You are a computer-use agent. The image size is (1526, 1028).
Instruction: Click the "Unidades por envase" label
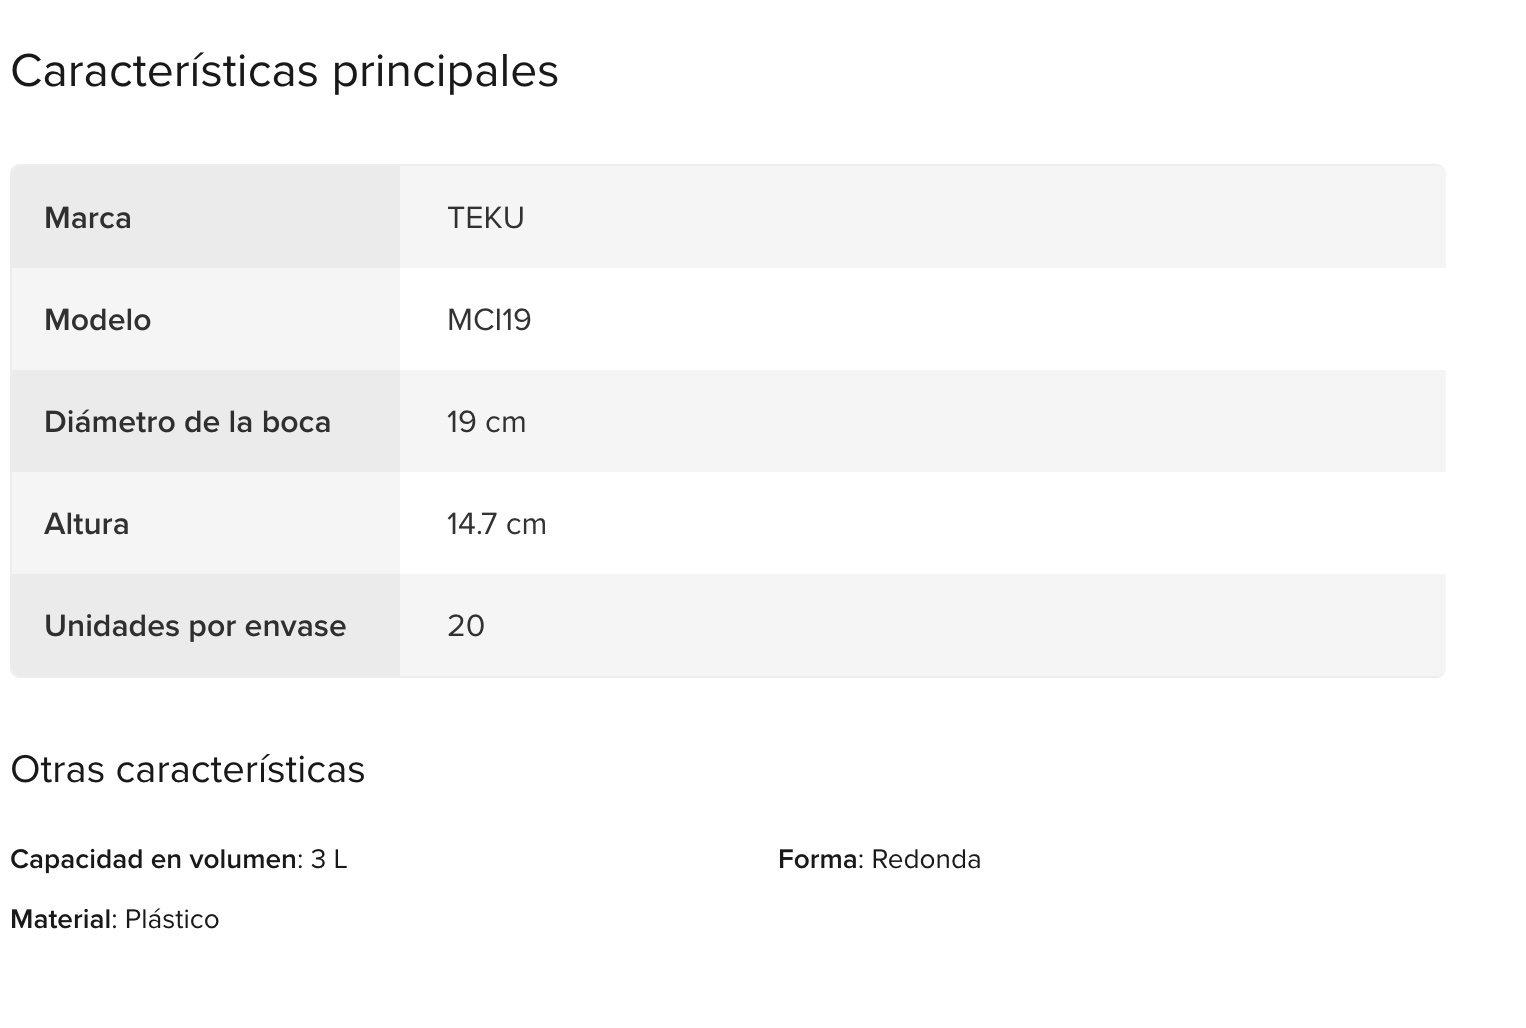point(195,626)
